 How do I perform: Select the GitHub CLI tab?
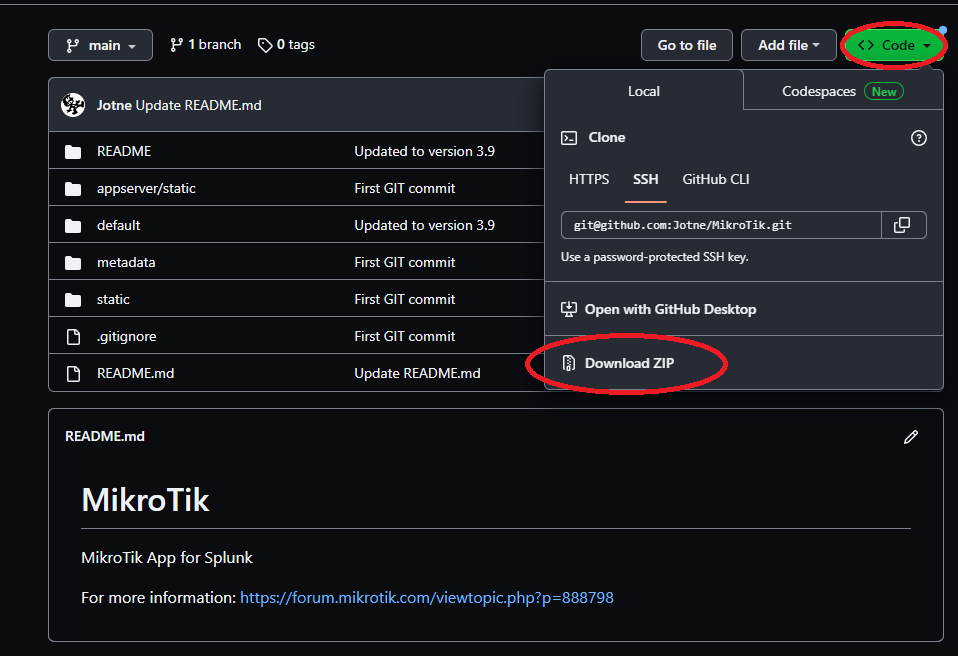pos(715,179)
